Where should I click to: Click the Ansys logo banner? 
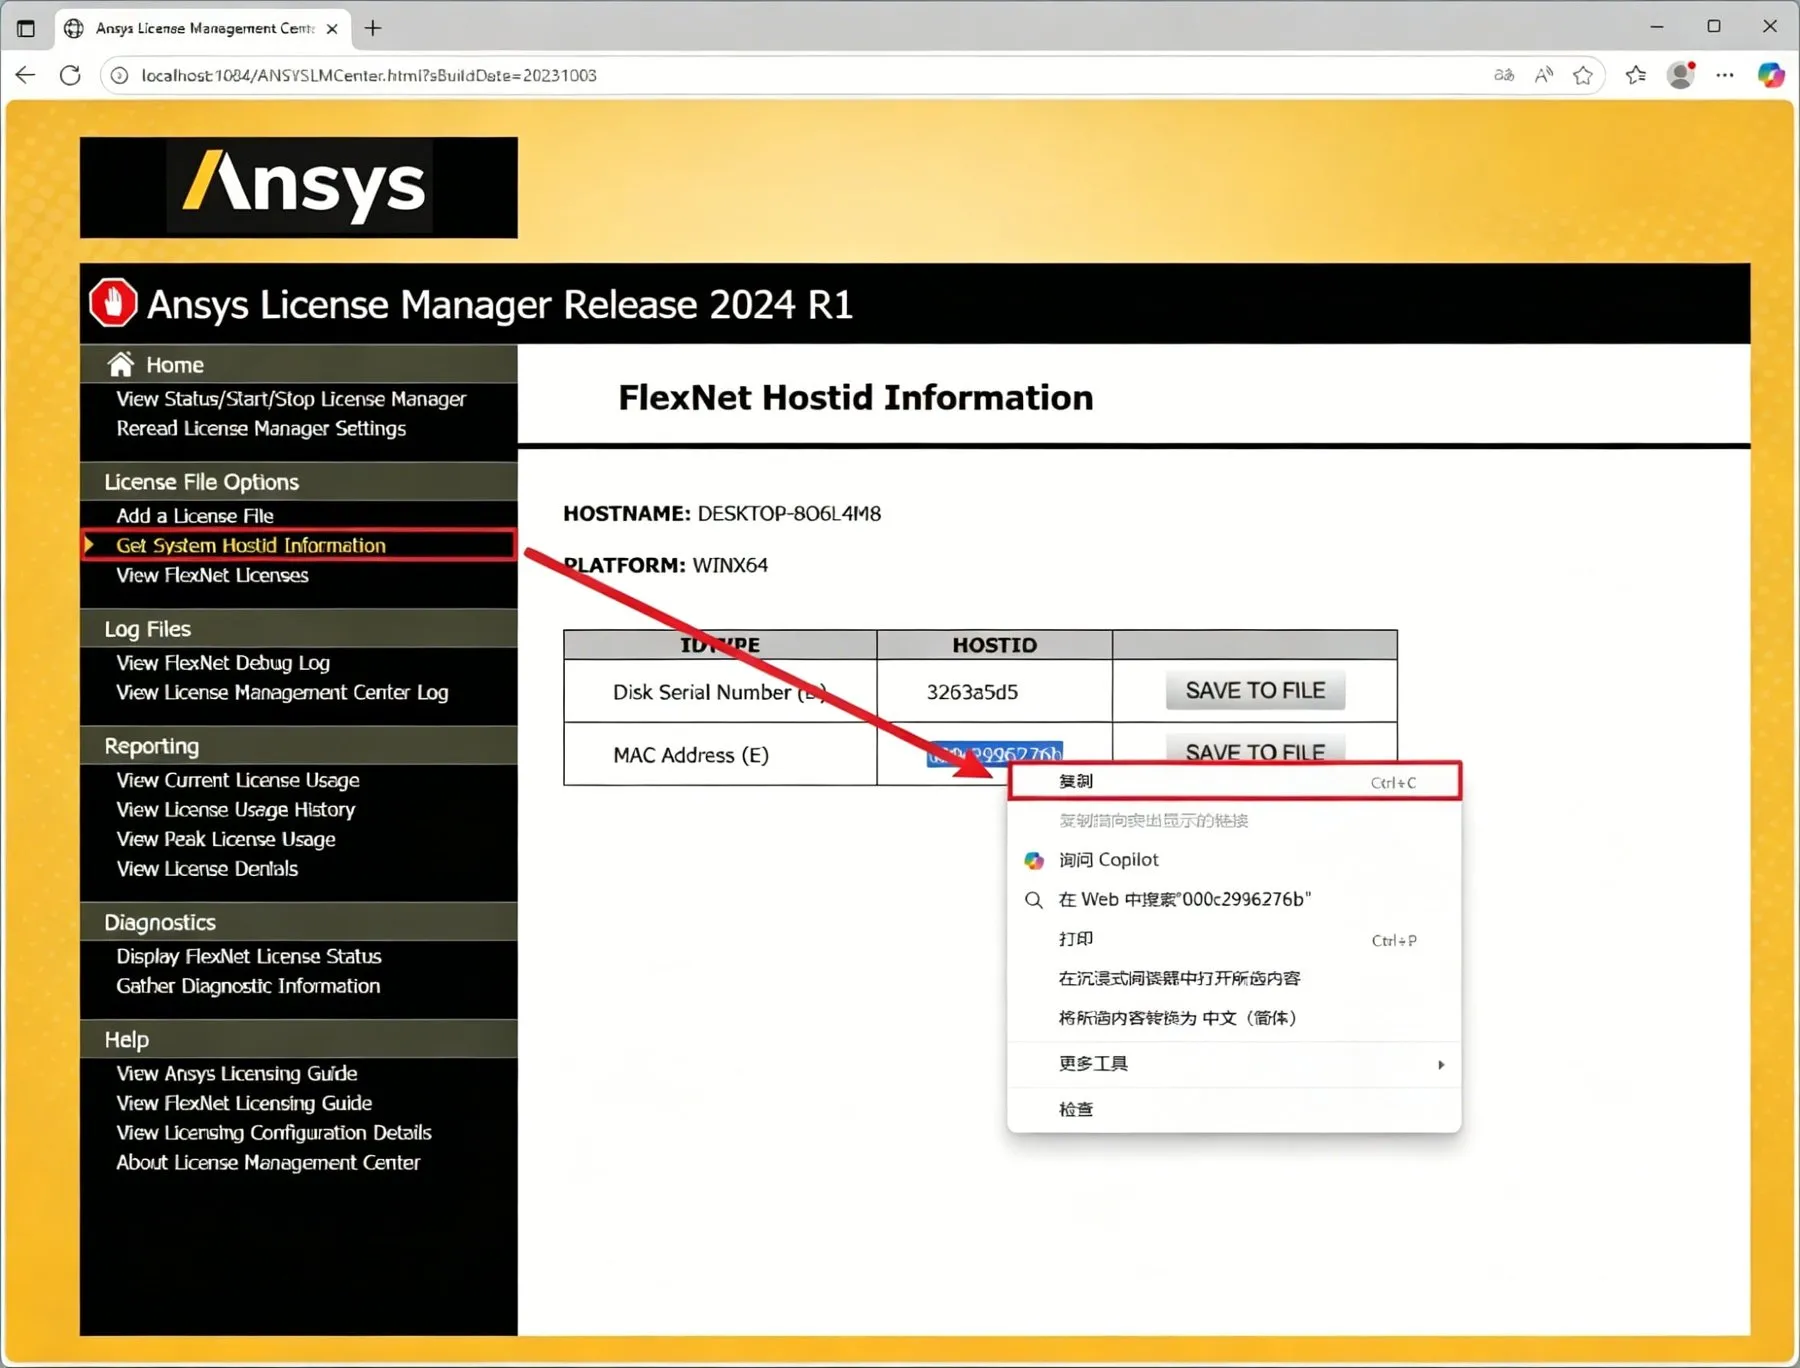click(x=299, y=187)
